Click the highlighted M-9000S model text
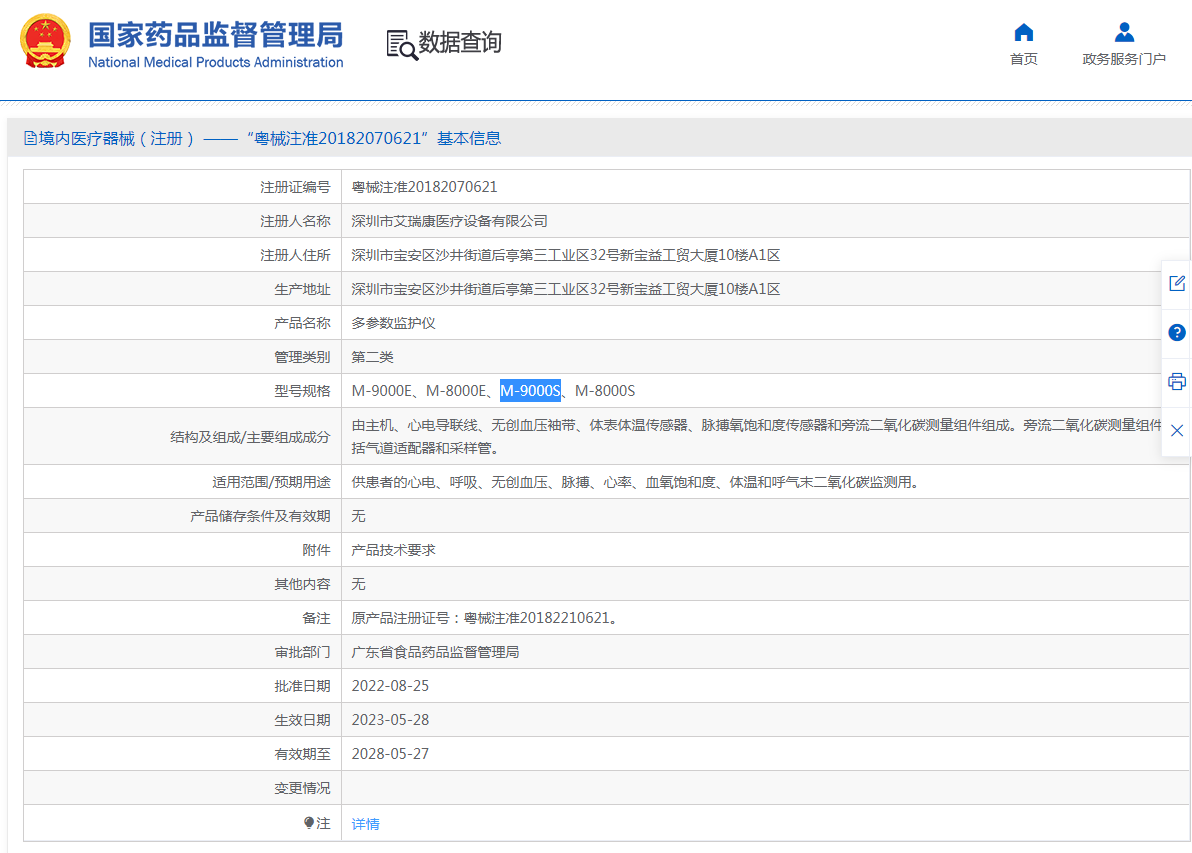This screenshot has height=853, width=1192. click(x=530, y=391)
